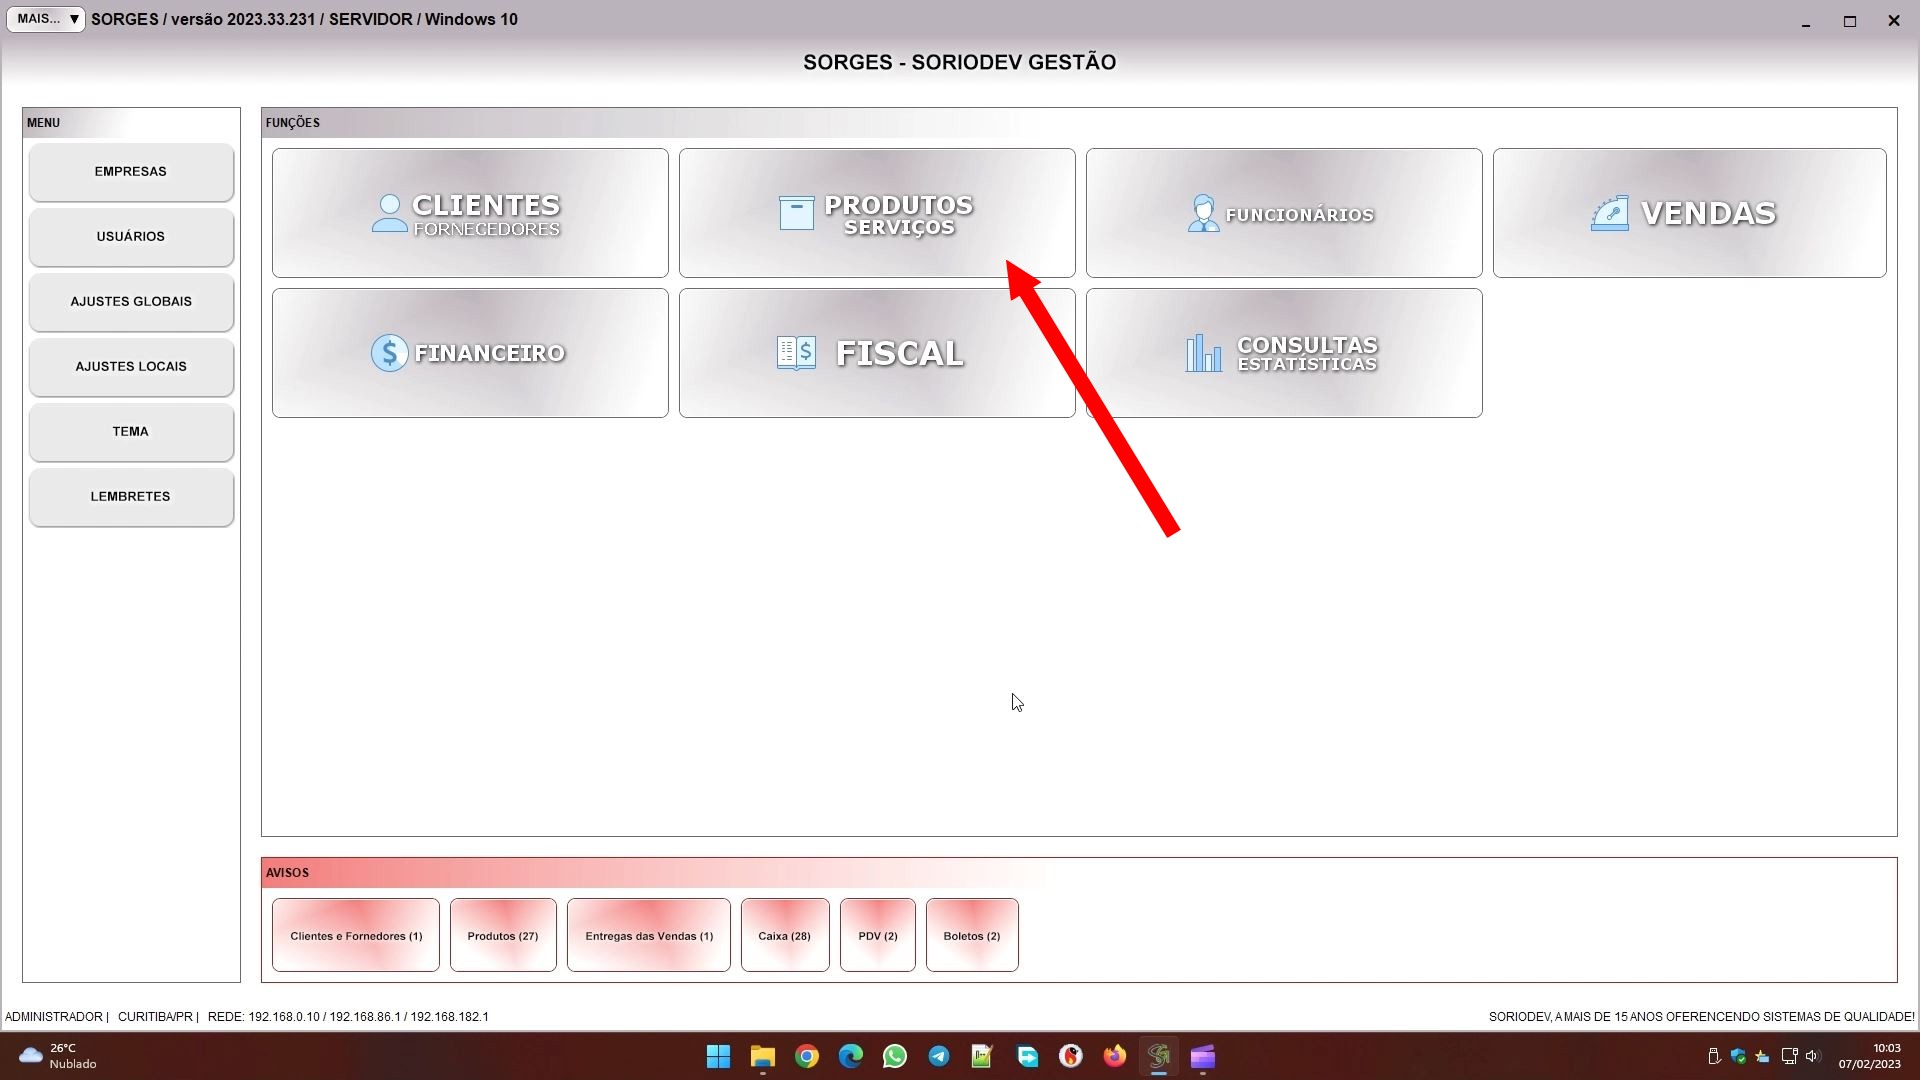Click the network icon in system tray
Image resolution: width=1920 pixels, height=1080 pixels.
point(1789,1056)
